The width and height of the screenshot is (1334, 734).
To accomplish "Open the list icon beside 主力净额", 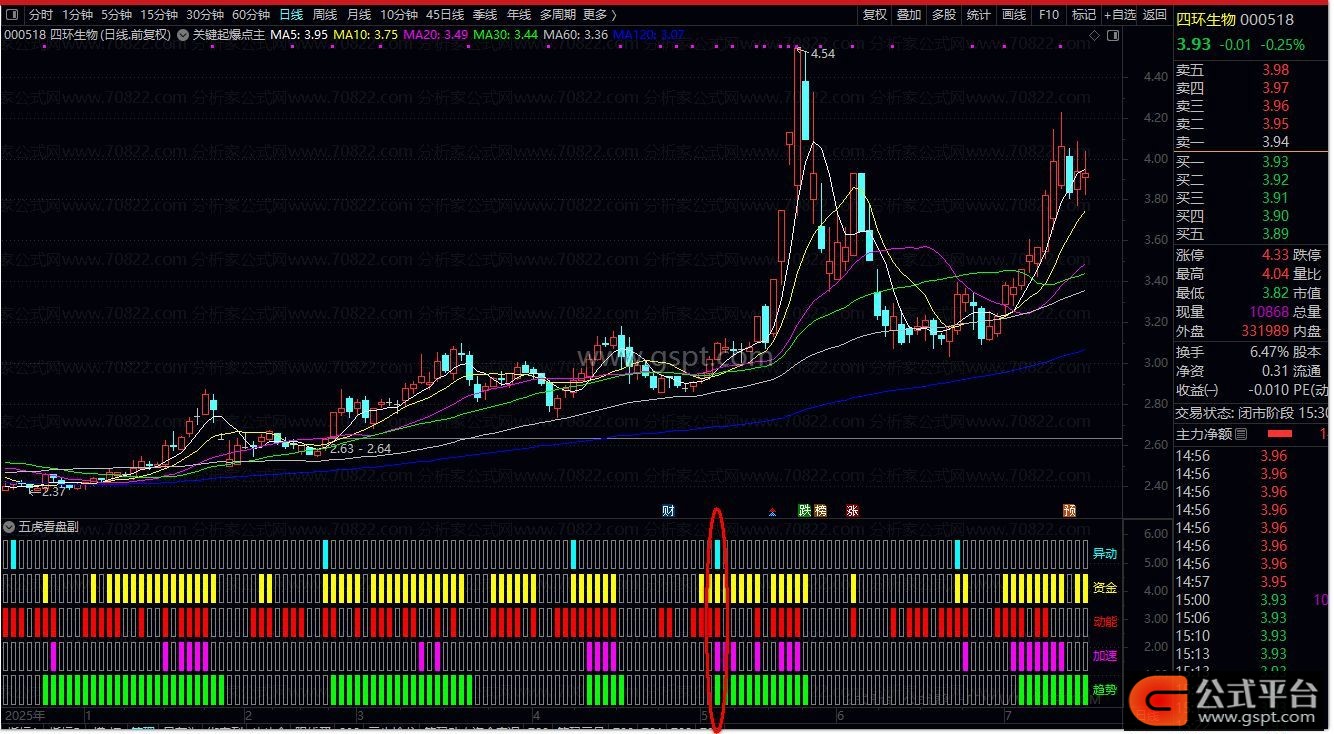I will pos(1241,434).
